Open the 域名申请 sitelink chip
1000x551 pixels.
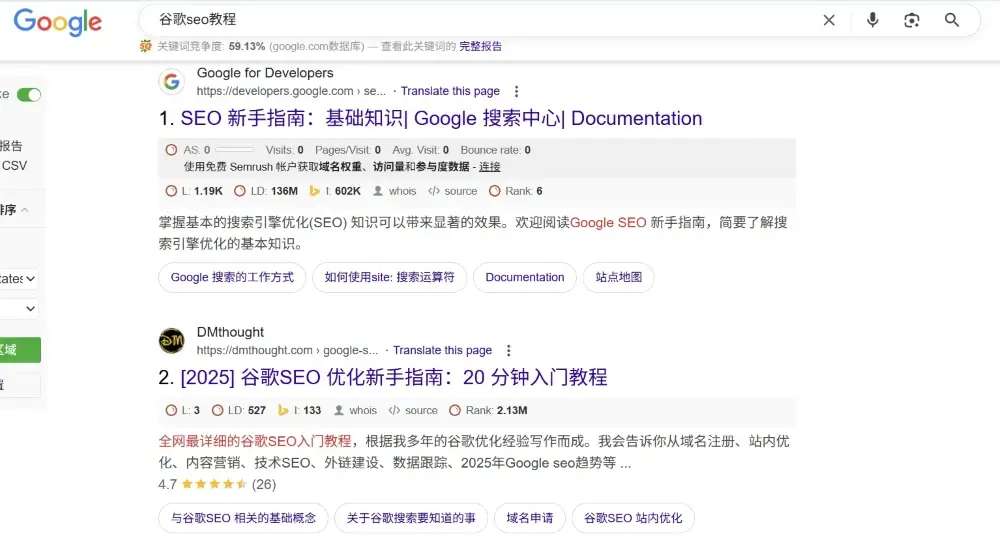coord(529,518)
